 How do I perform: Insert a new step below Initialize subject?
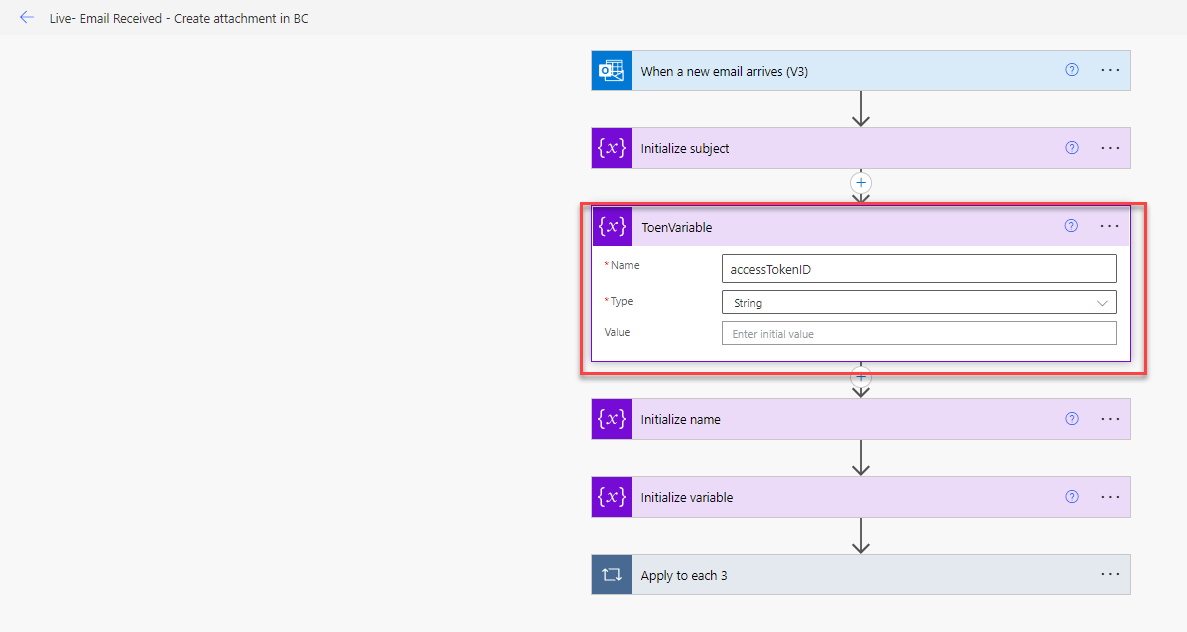[x=861, y=183]
